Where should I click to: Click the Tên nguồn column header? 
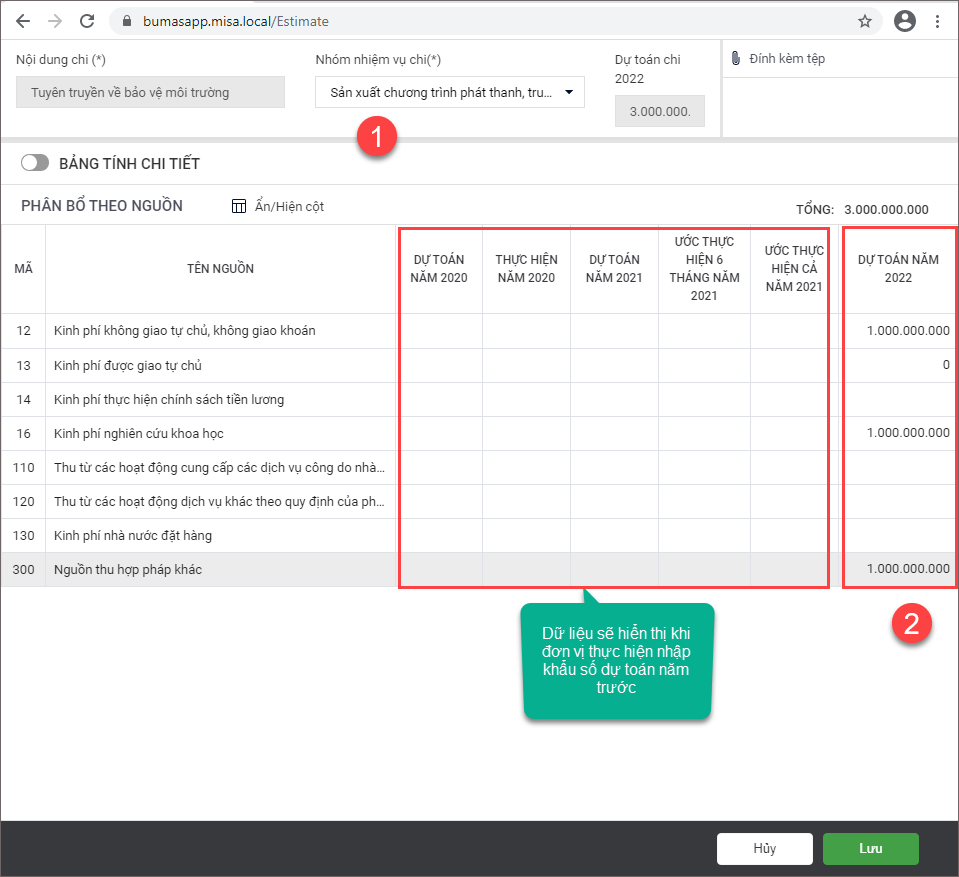click(220, 268)
